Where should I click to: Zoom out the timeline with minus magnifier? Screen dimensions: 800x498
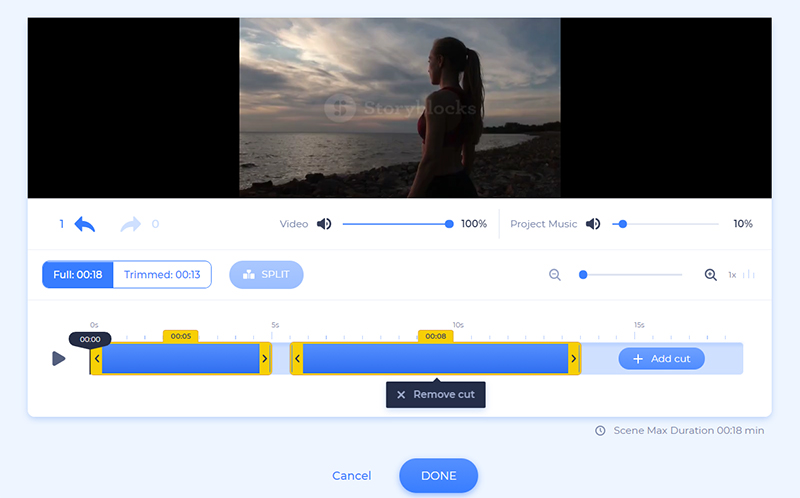click(x=555, y=275)
